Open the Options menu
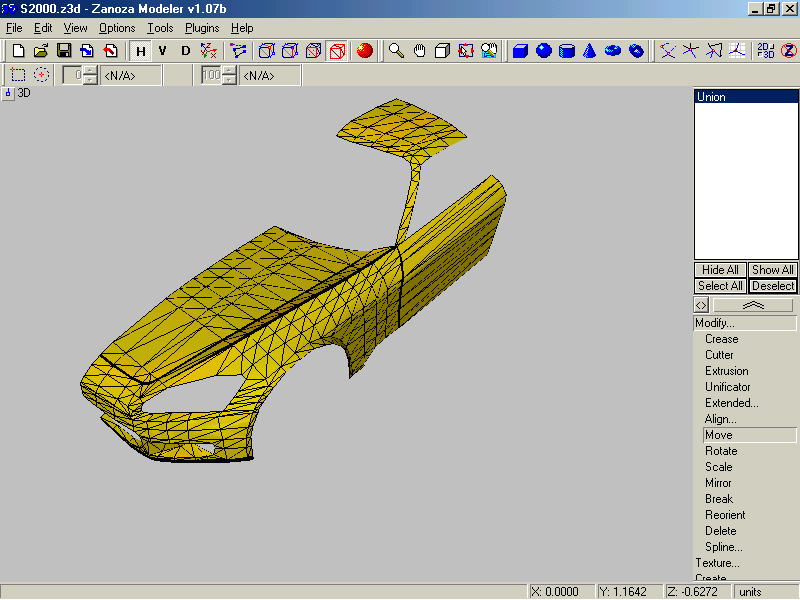 (117, 28)
